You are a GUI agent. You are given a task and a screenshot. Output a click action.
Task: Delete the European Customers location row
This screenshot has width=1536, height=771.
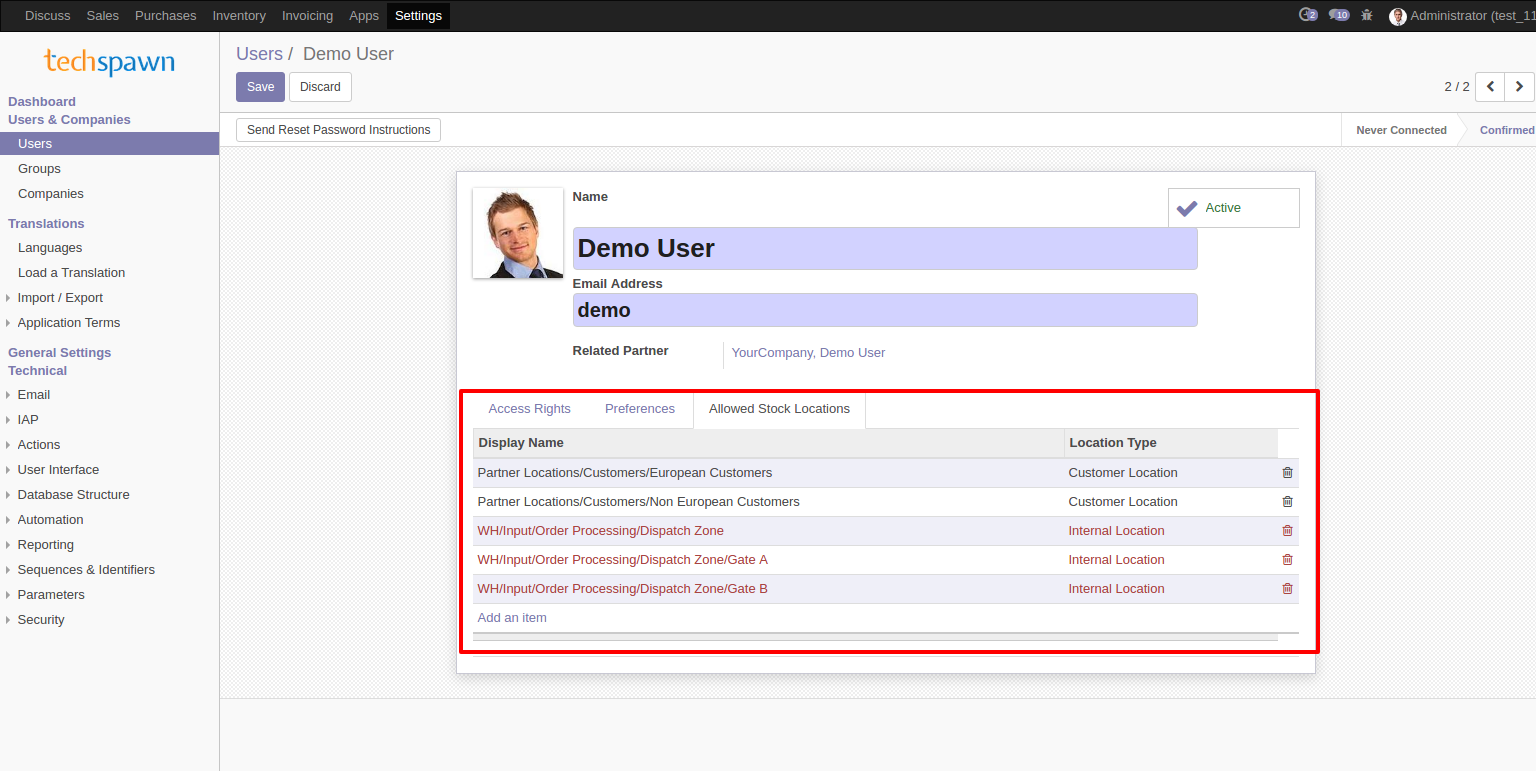1287,473
